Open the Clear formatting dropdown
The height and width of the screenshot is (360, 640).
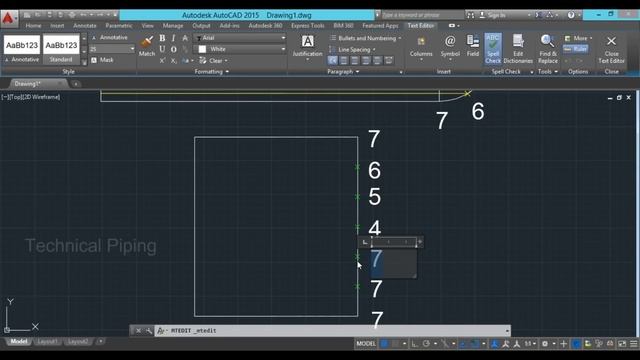(214, 60)
